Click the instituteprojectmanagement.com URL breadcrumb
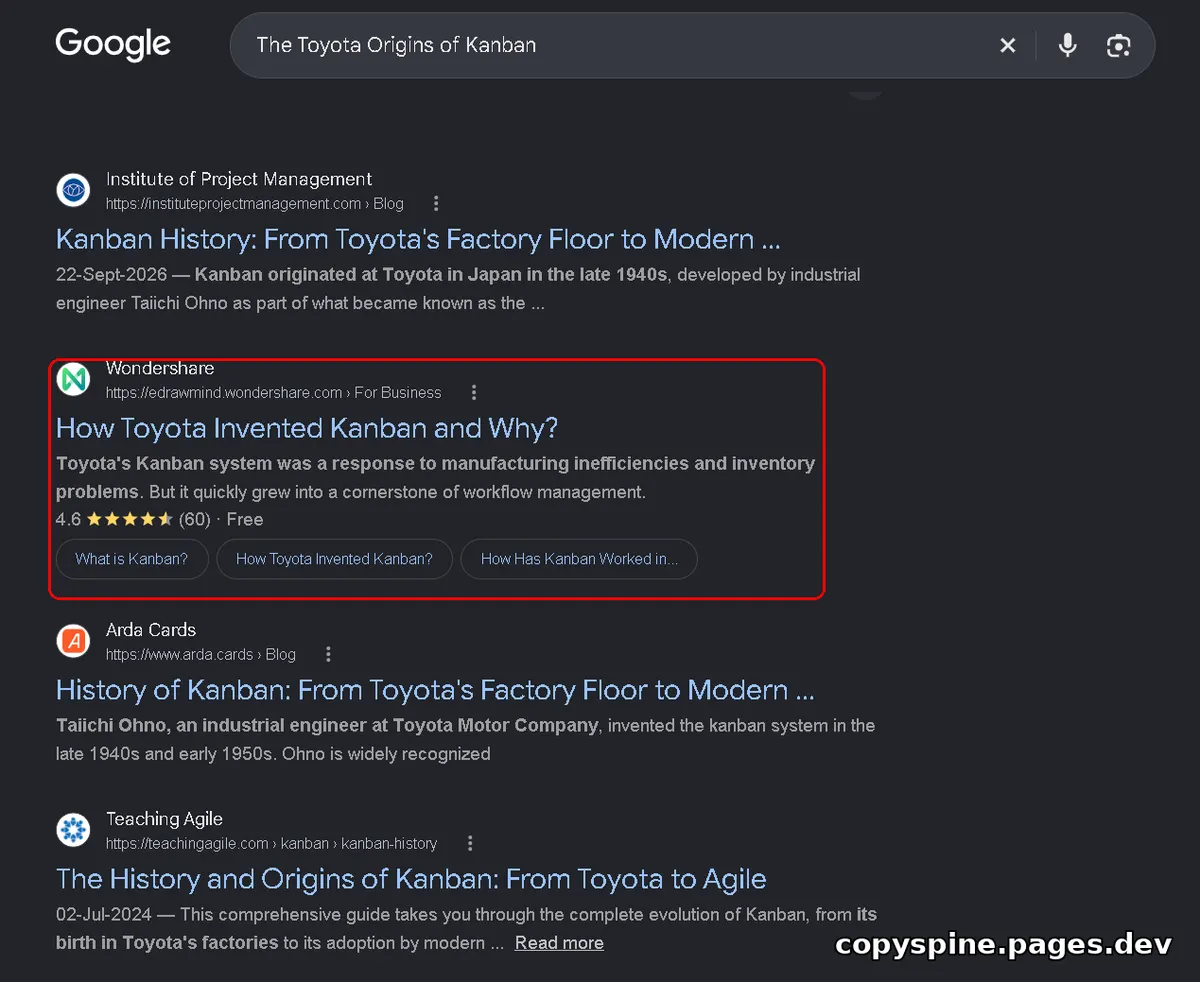 click(x=255, y=204)
